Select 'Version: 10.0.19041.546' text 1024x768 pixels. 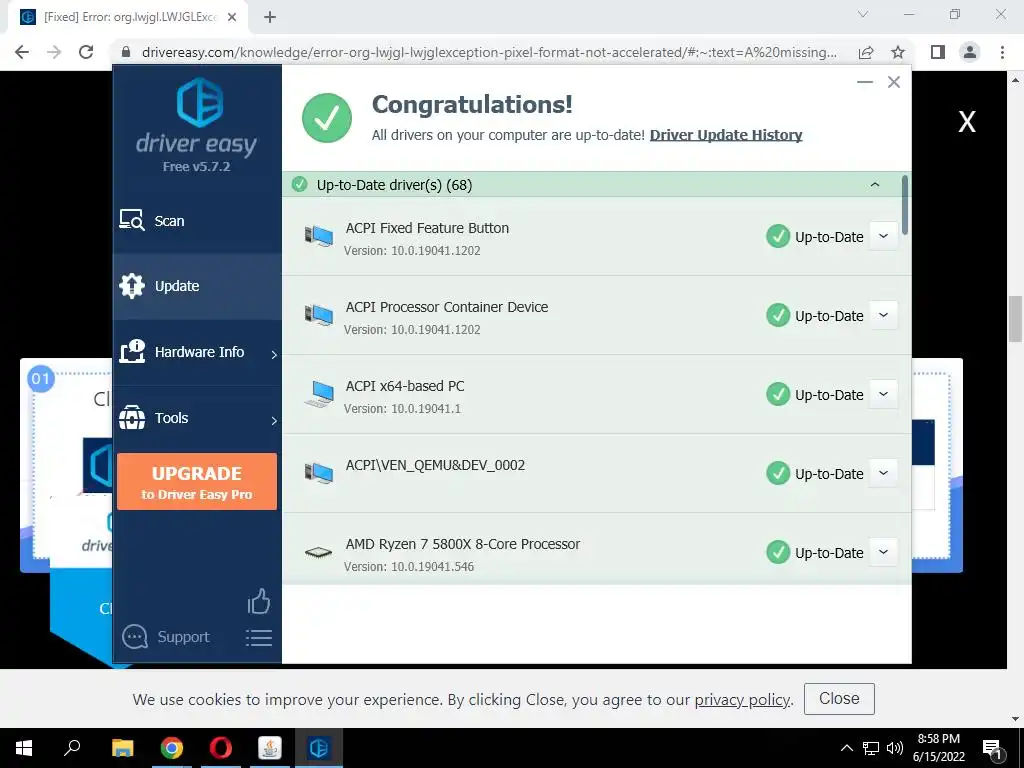click(409, 567)
